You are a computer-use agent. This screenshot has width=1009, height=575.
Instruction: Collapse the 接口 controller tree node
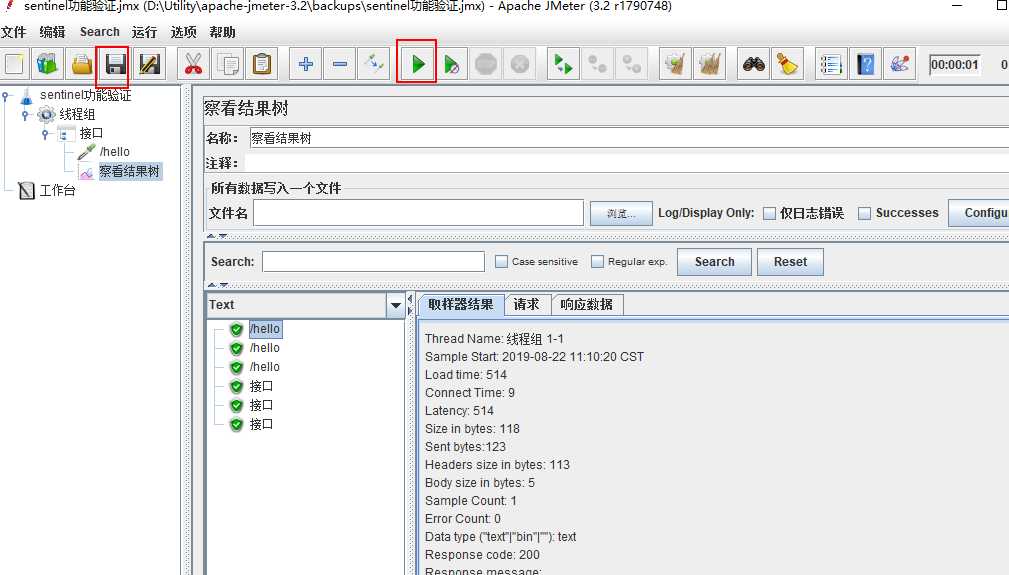point(45,133)
